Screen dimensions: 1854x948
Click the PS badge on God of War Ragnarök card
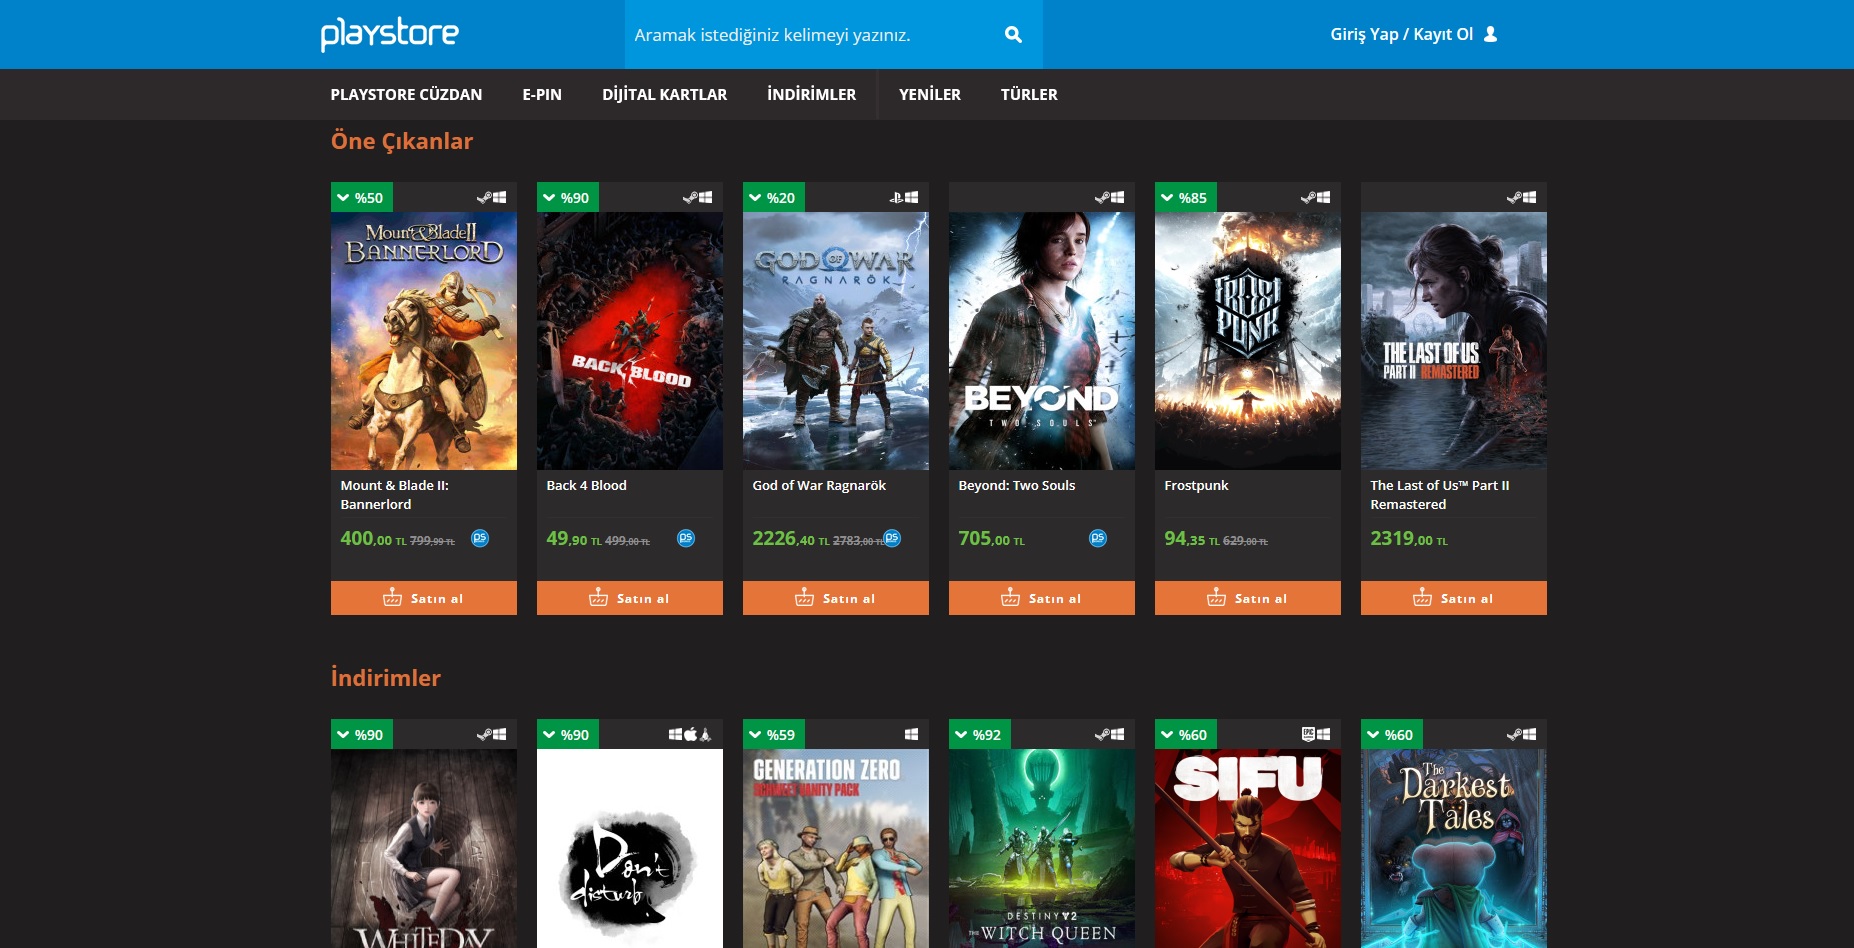tap(892, 538)
